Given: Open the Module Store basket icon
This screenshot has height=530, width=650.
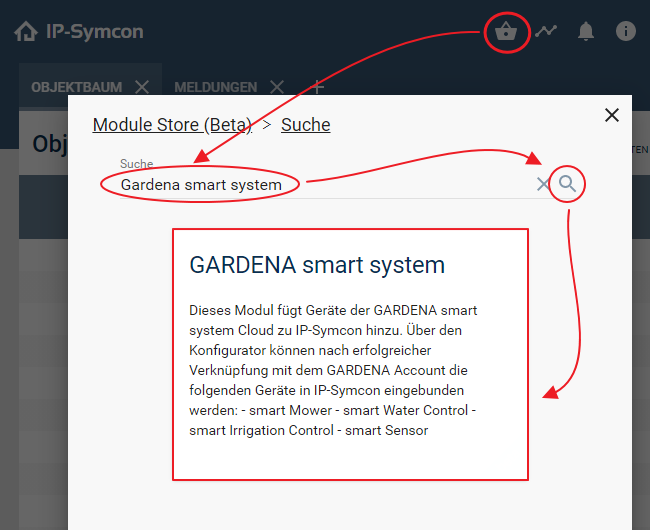Looking at the screenshot, I should click(506, 32).
